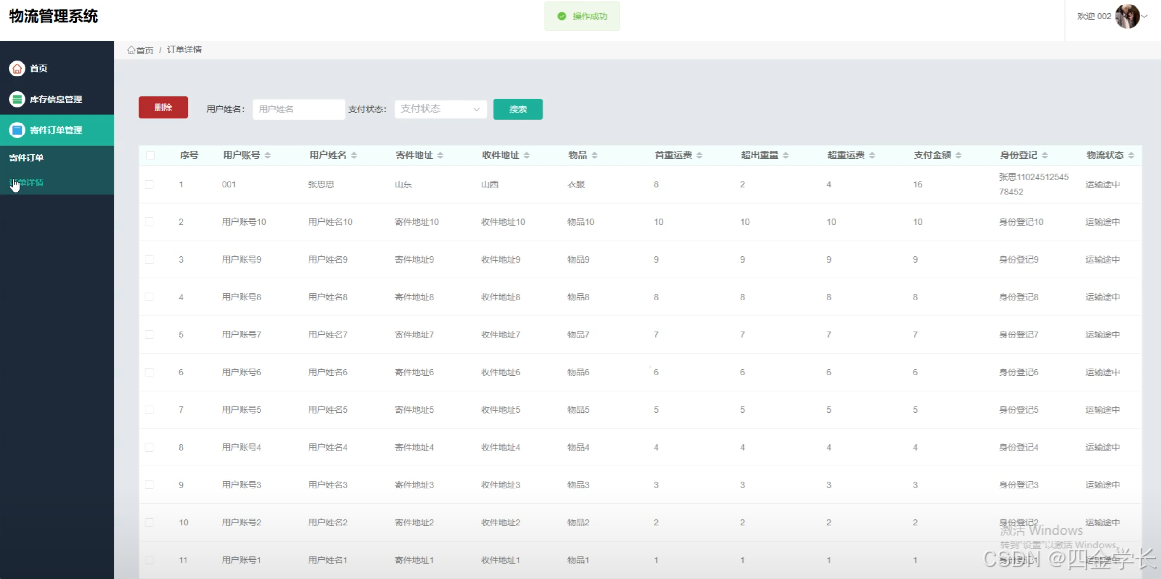
Task: Check the box for row 用户账号2
Action: pyautogui.click(x=150, y=522)
